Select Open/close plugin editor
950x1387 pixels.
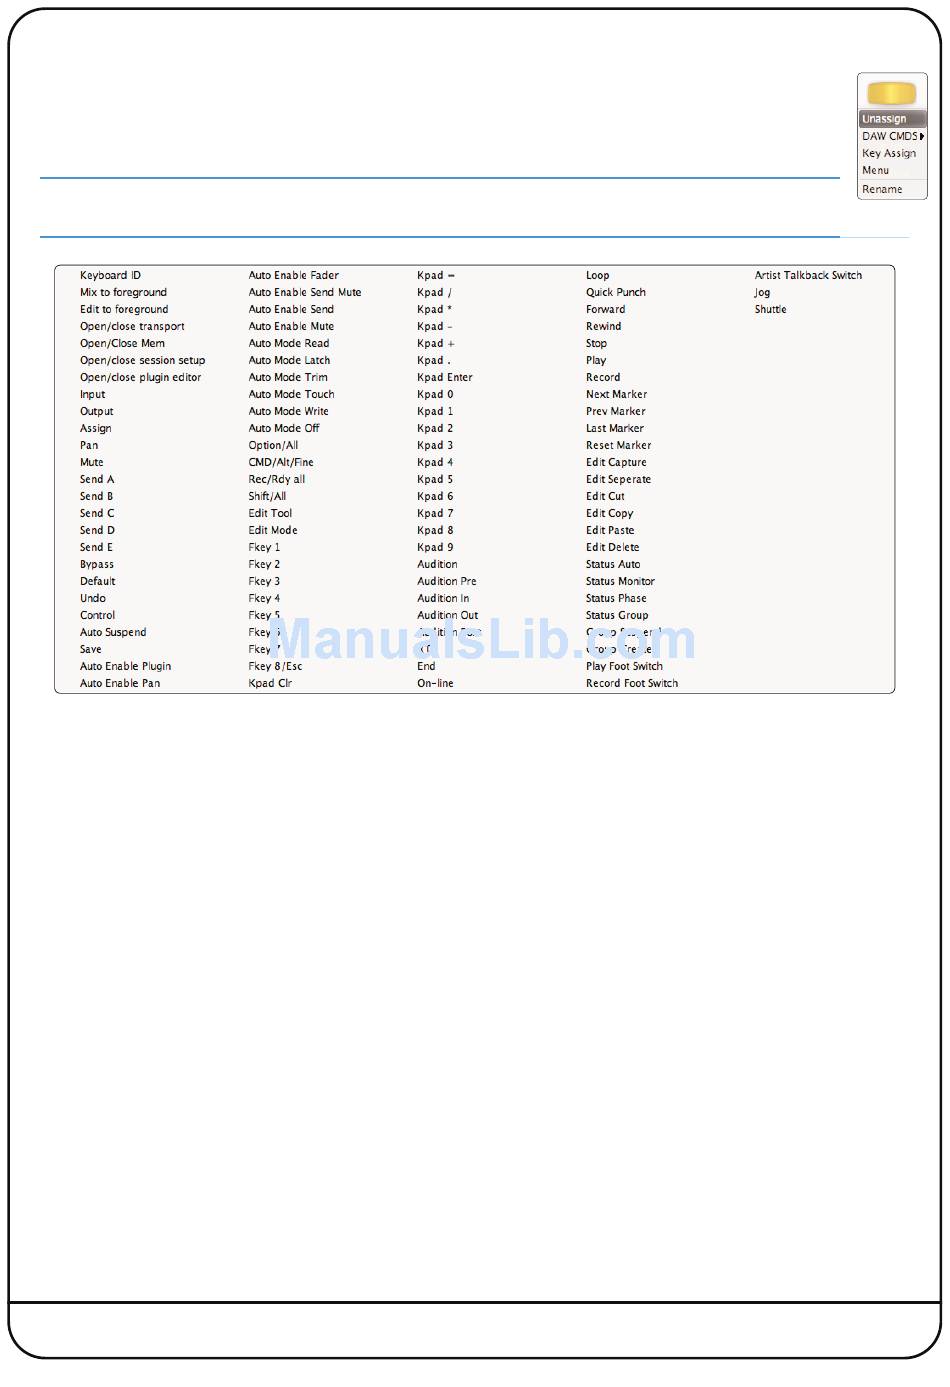(140, 377)
